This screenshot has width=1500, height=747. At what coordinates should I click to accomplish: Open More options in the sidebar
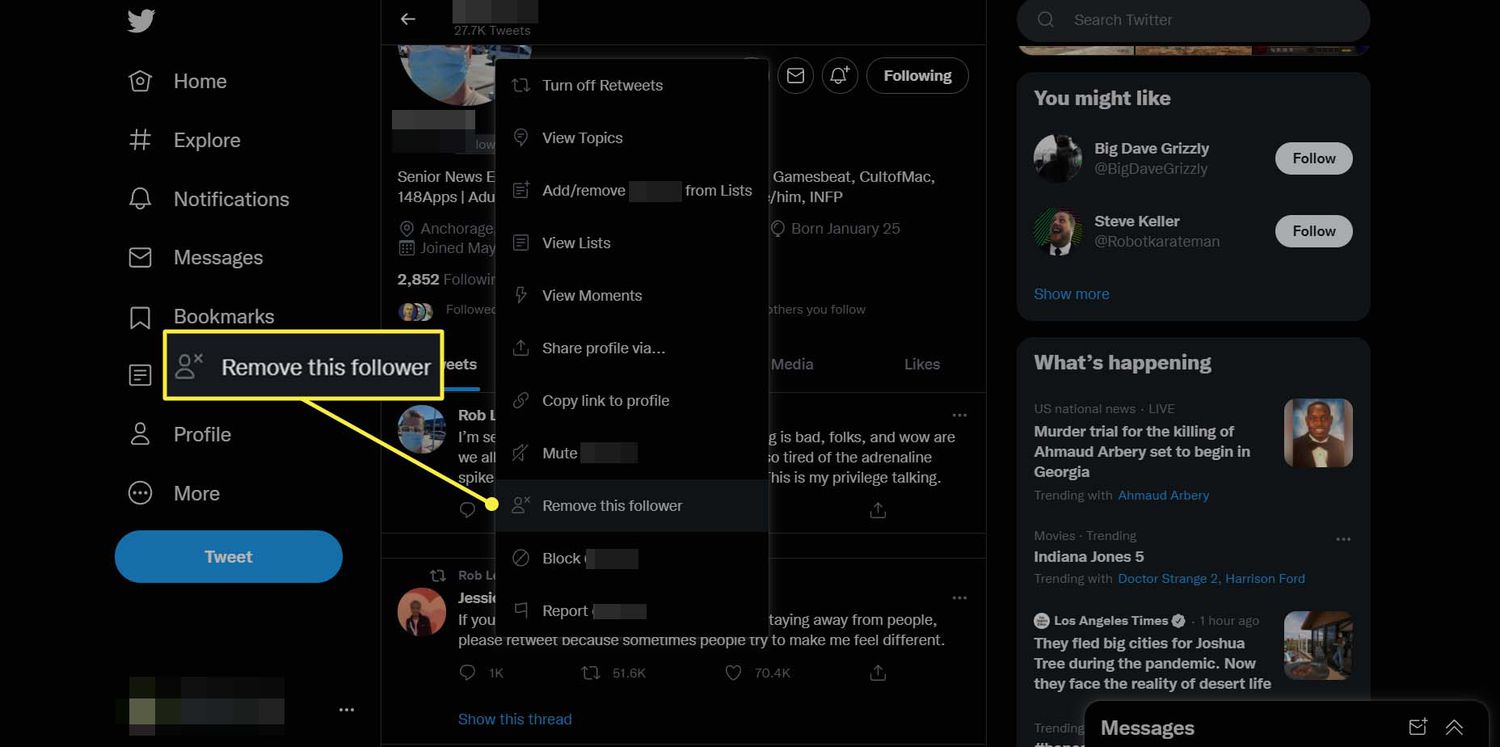[196, 493]
